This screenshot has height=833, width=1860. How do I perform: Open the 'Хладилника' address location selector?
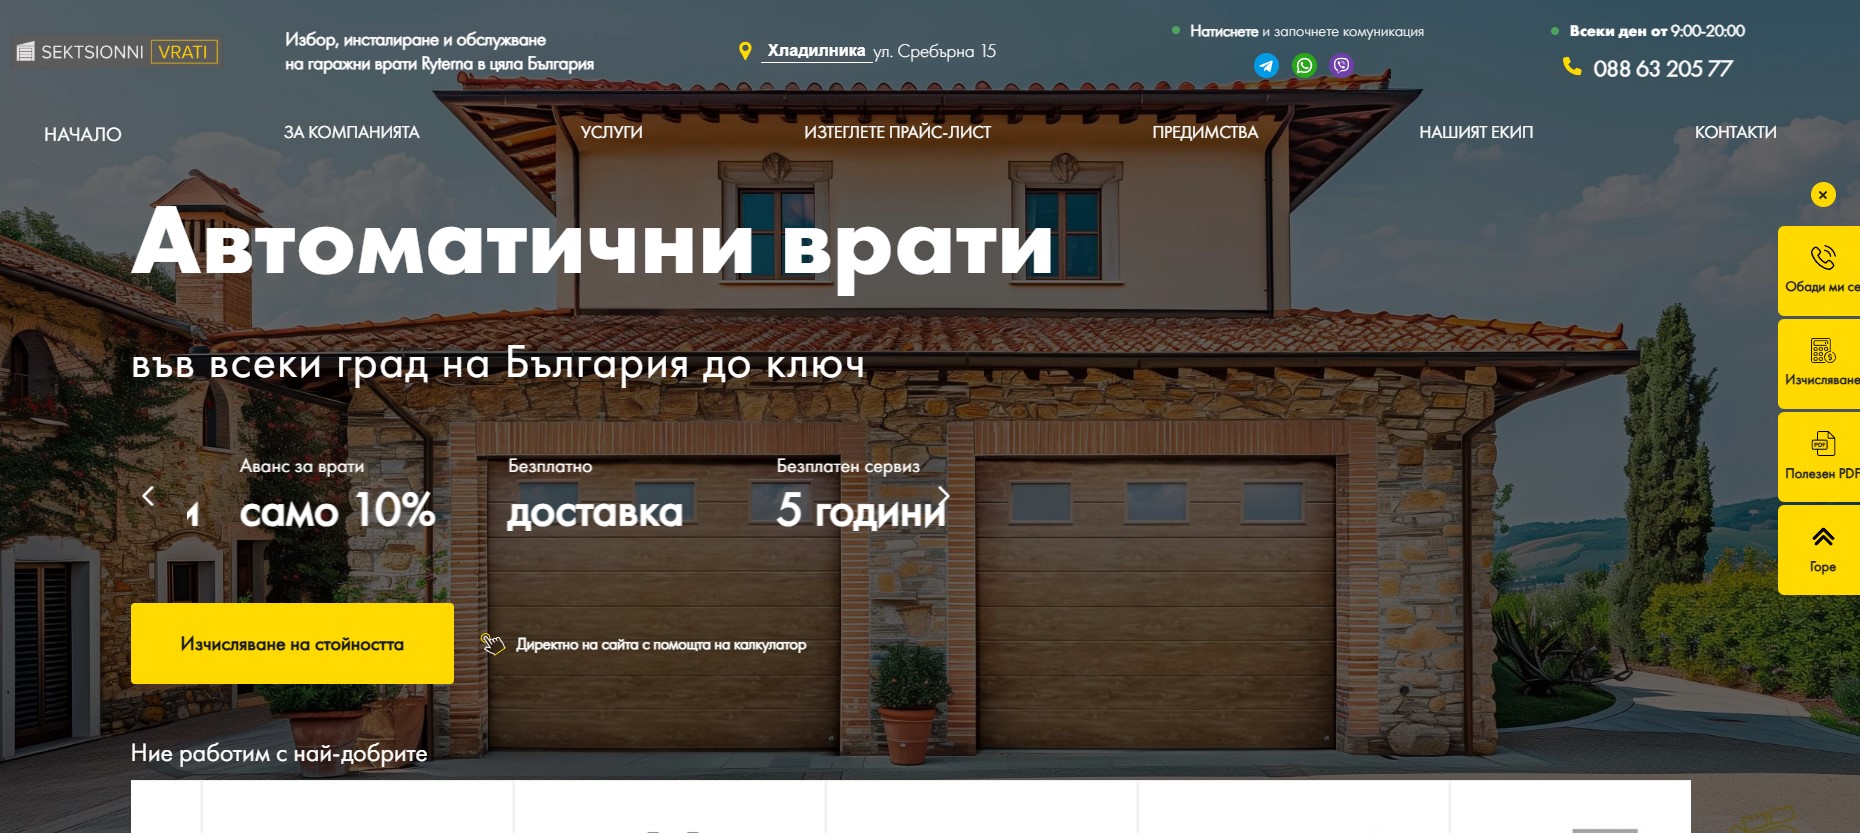point(815,51)
